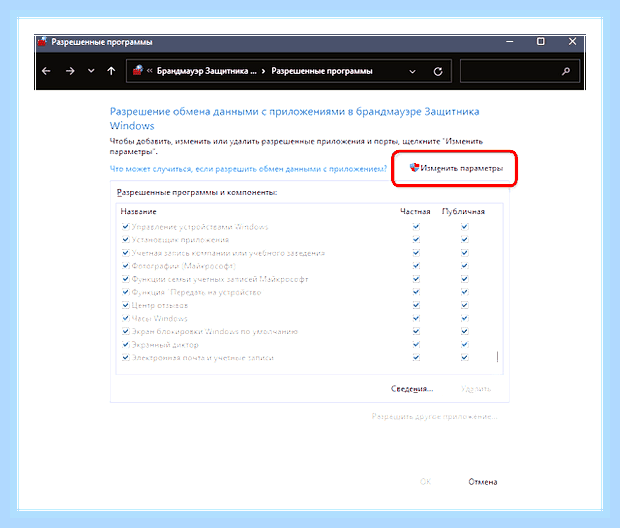This screenshot has height=528, width=620.
Task: Toggle Установщик приложения name checkbox
Action: pyautogui.click(x=126, y=240)
